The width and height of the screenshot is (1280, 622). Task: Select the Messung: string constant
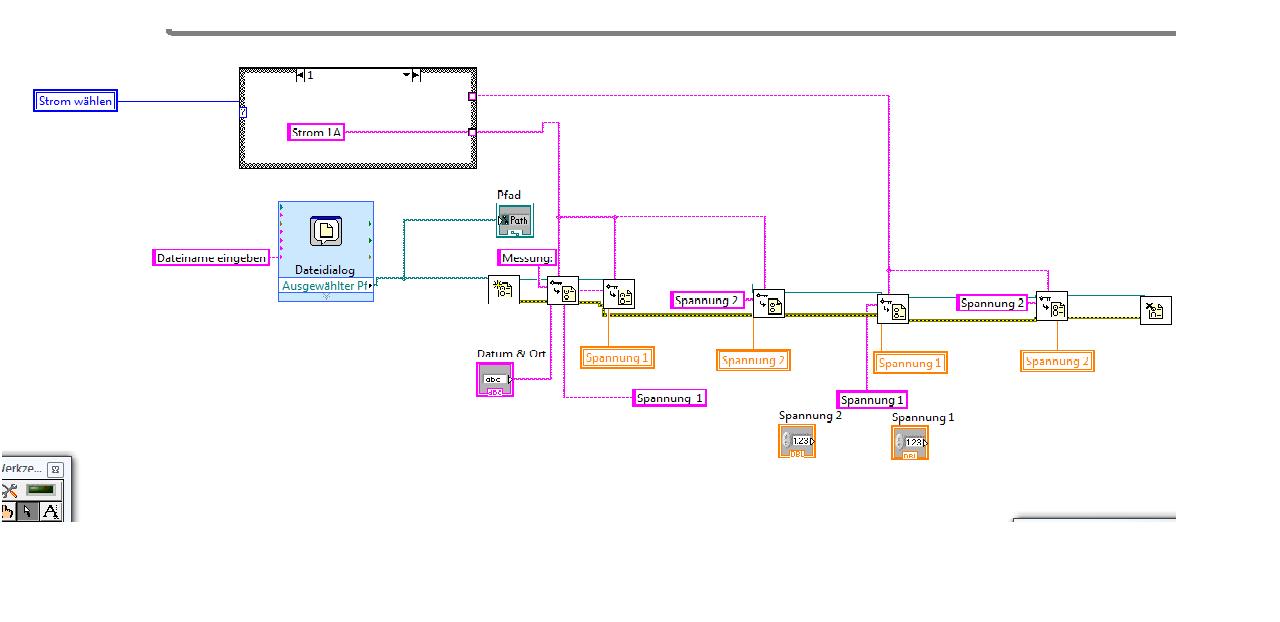click(527, 258)
